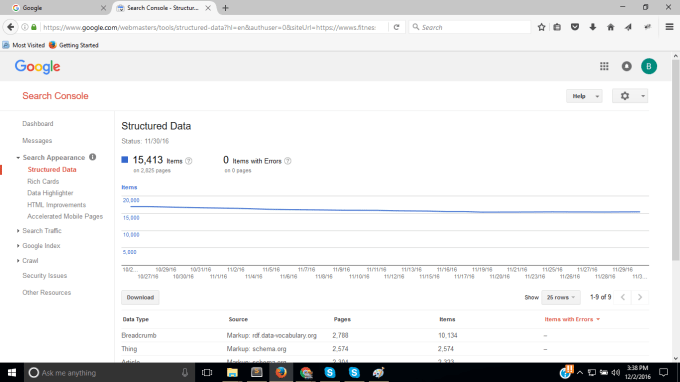Open Most Visited bookmarks folder

(x=23, y=45)
